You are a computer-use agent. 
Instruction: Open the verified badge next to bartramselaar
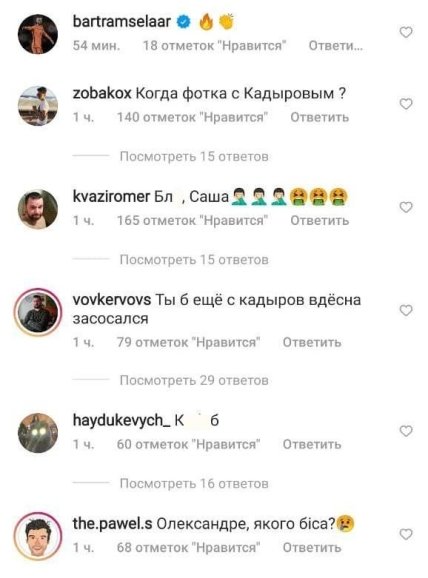pyautogui.click(x=184, y=22)
